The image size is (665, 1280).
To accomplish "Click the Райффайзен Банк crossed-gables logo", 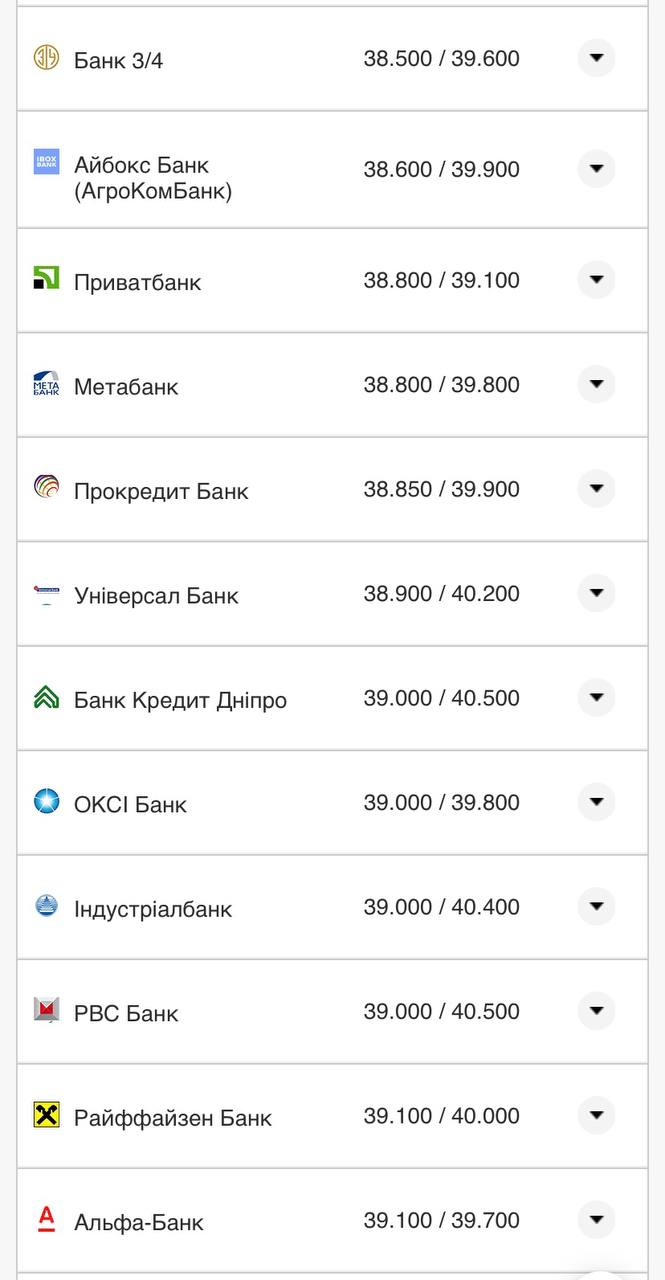I will 44,1115.
